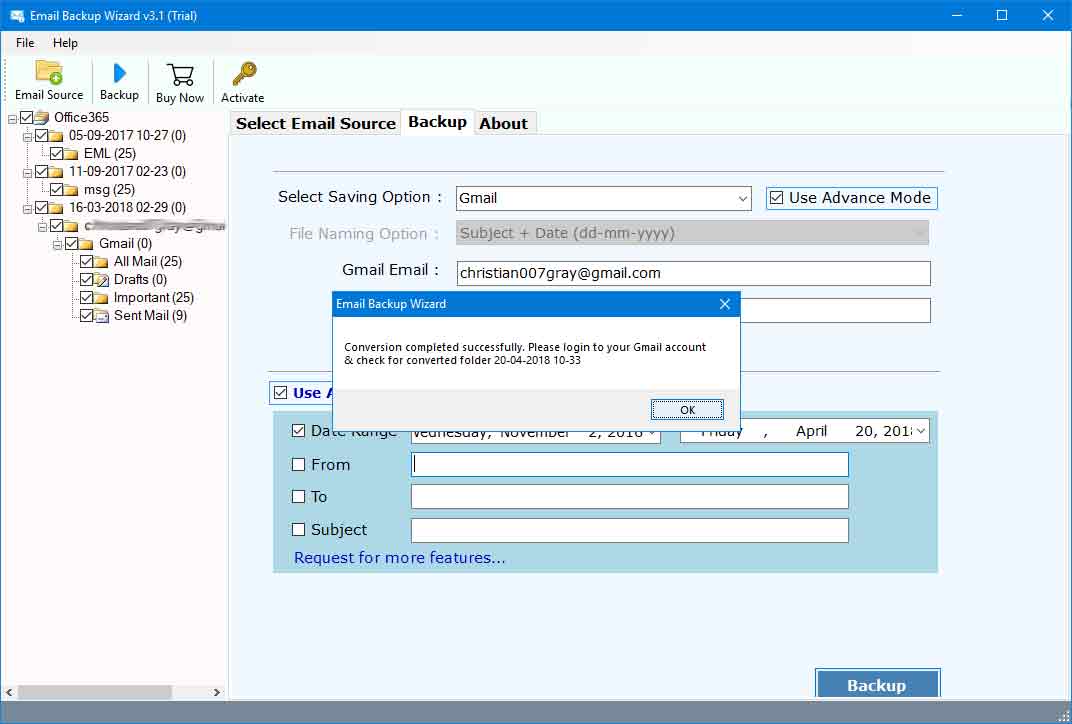Collapse the Gmail (0) tree node
1072x724 pixels.
[x=57, y=245]
